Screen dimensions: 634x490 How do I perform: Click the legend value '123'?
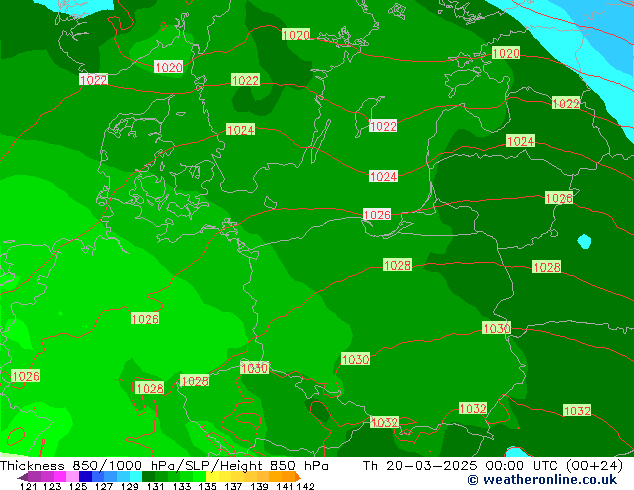[52, 486]
